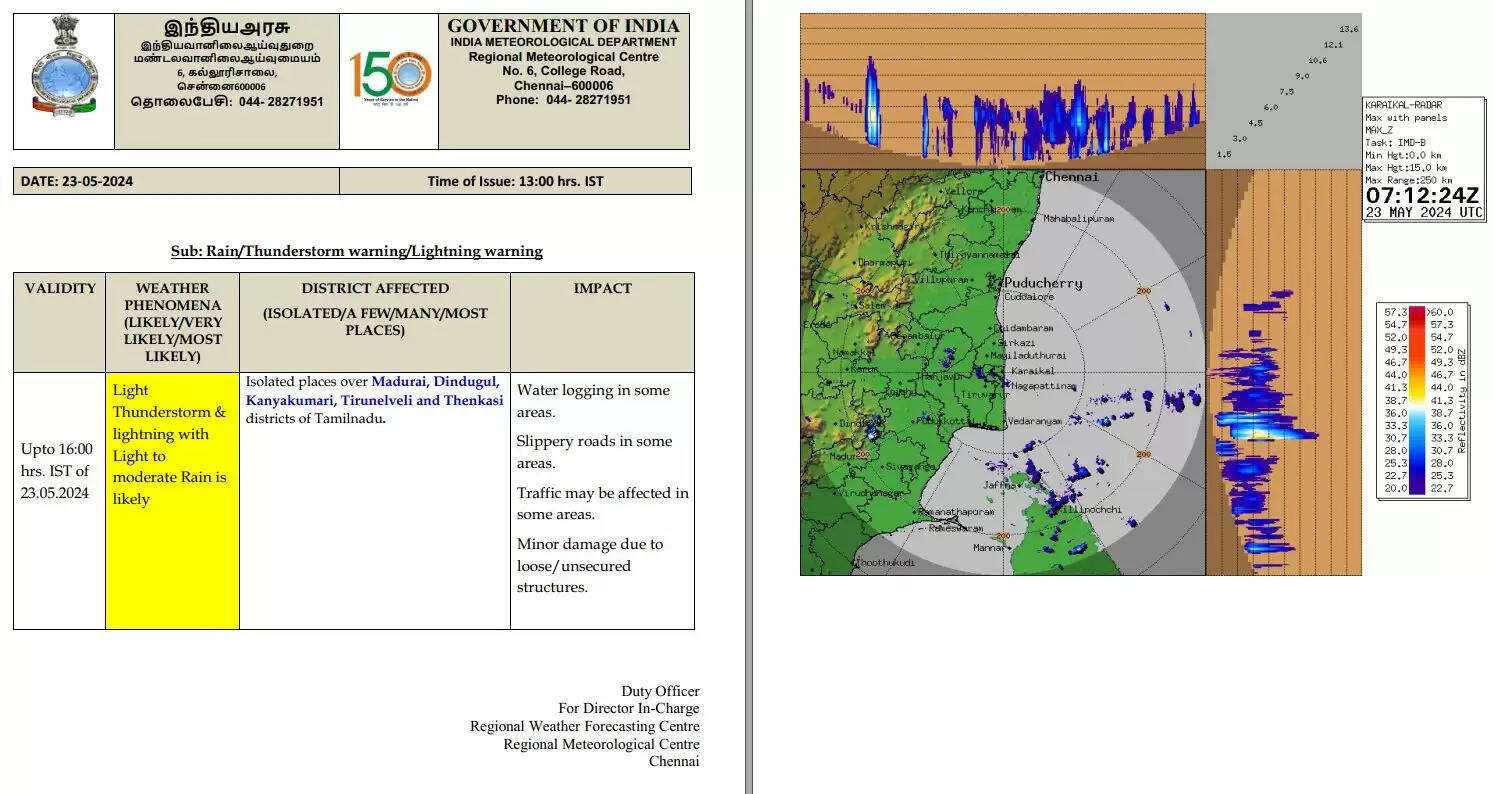Click the red top of reflectivity scale
This screenshot has height=794, width=1493.
click(x=1416, y=312)
